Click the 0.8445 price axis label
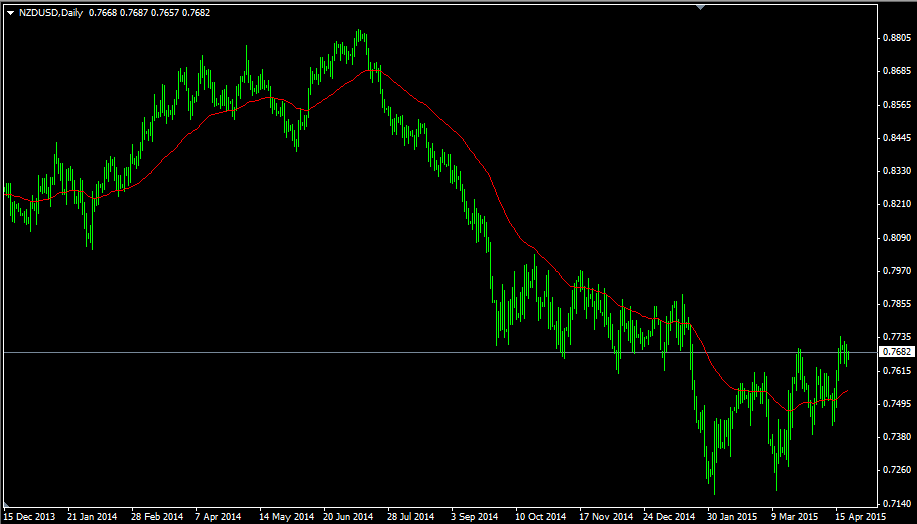The height and width of the screenshot is (524, 917). [x=897, y=138]
